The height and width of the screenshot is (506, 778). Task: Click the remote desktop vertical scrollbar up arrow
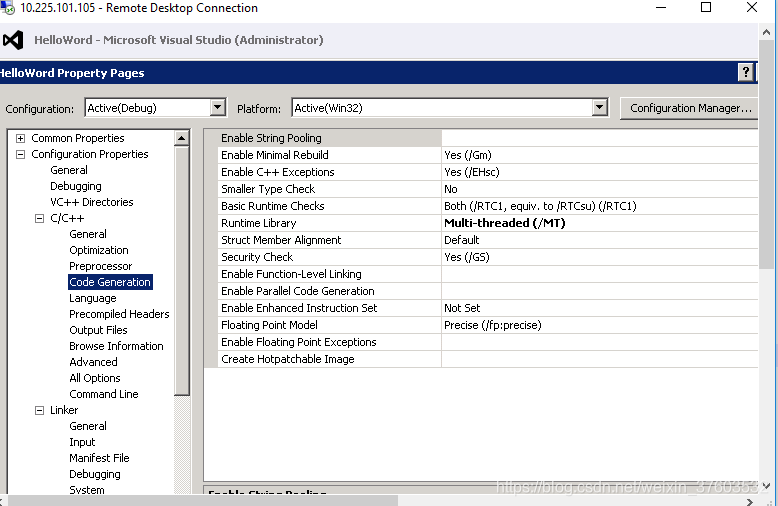click(x=767, y=33)
